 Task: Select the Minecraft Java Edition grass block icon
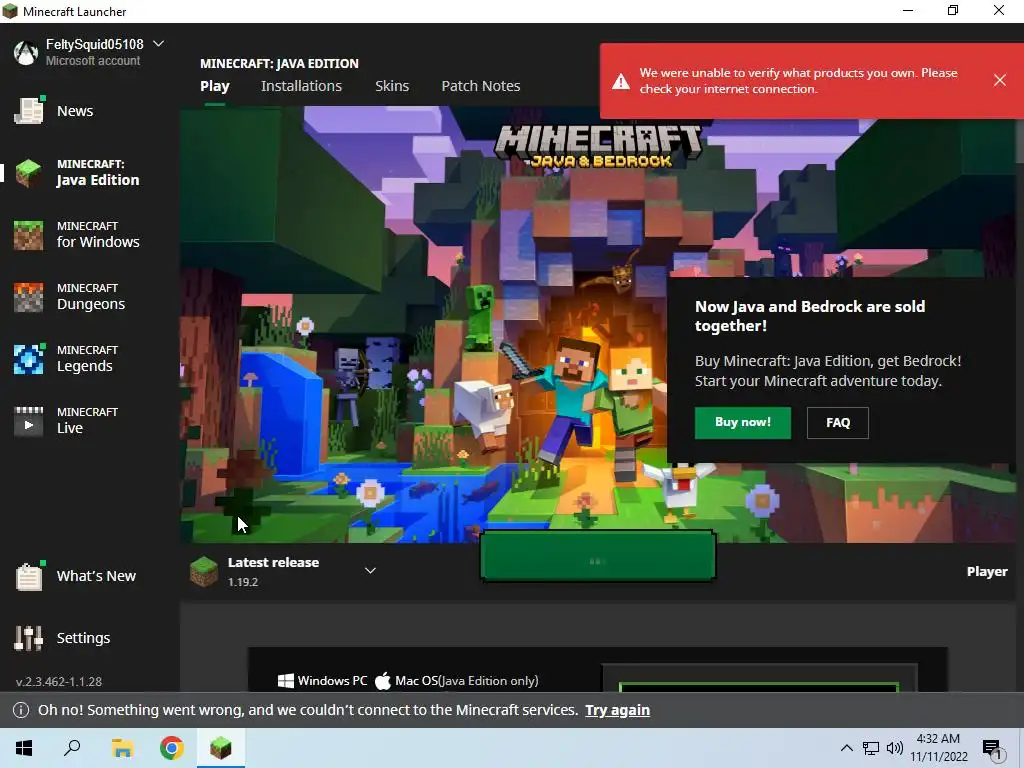pyautogui.click(x=29, y=173)
